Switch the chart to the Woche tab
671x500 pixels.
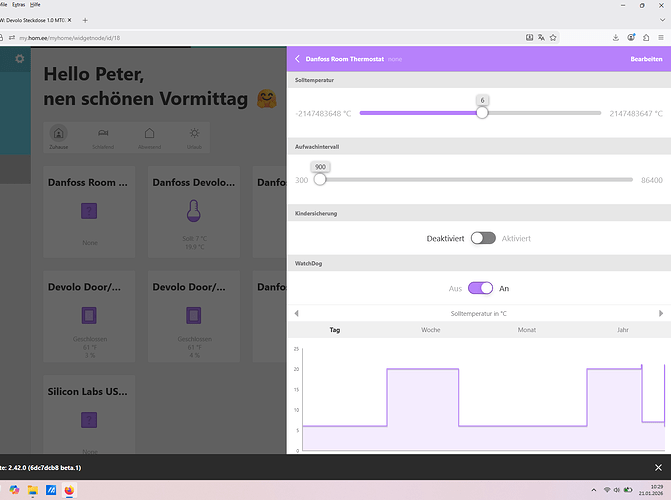[x=430, y=329]
